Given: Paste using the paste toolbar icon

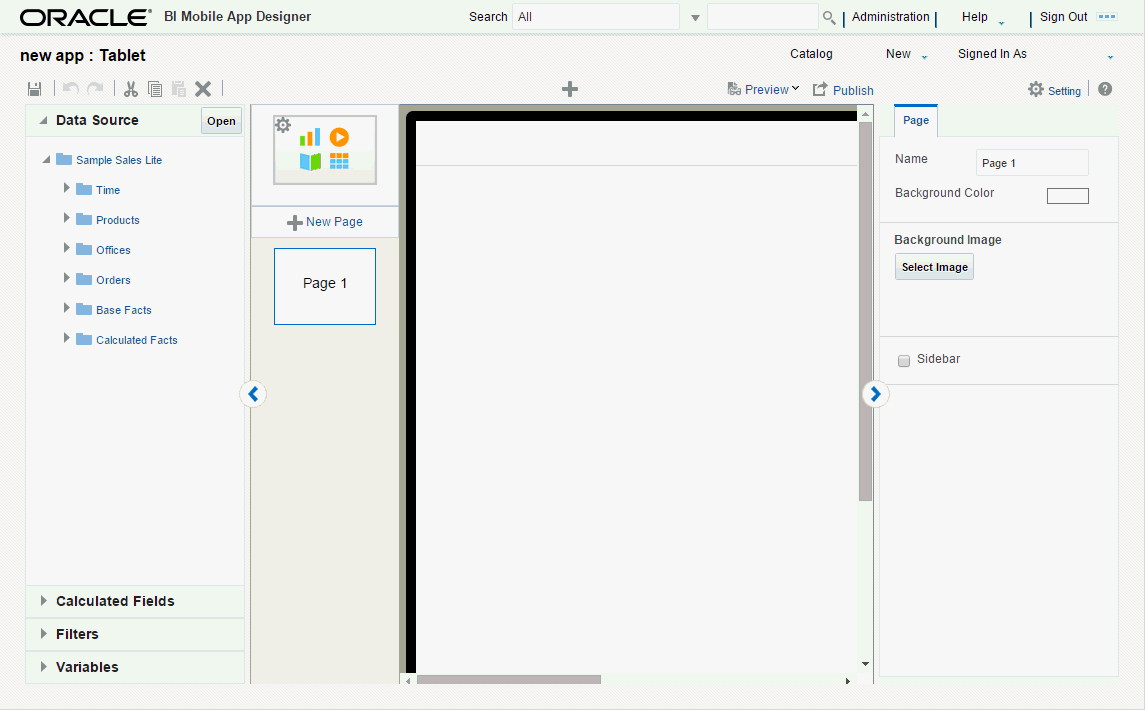Looking at the screenshot, I should click(178, 88).
